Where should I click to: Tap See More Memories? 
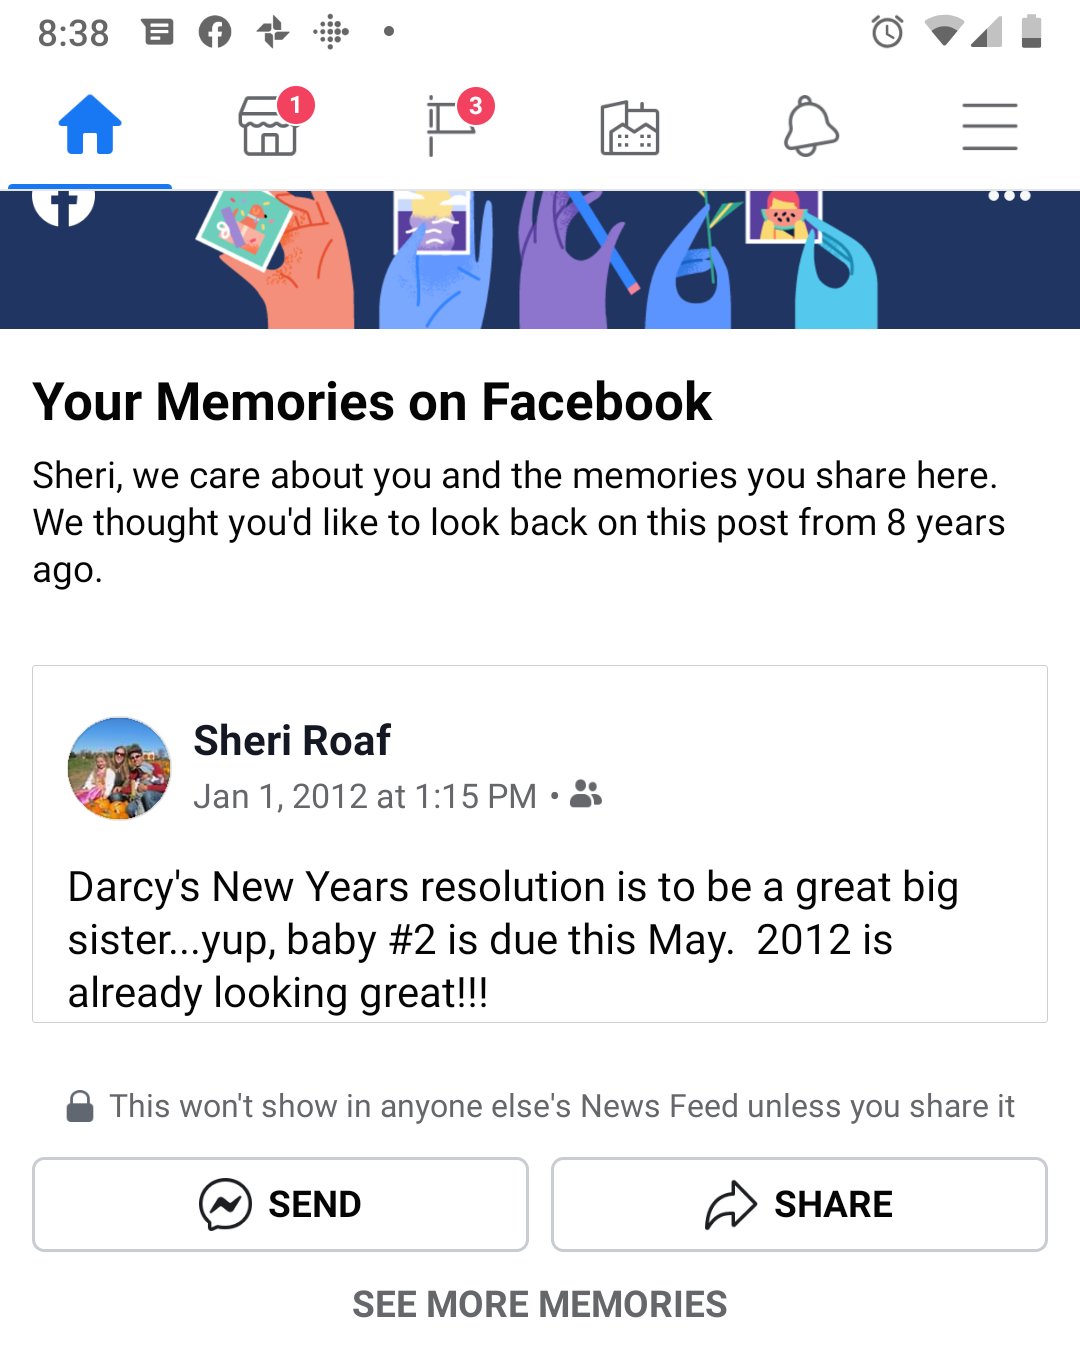coord(540,1304)
